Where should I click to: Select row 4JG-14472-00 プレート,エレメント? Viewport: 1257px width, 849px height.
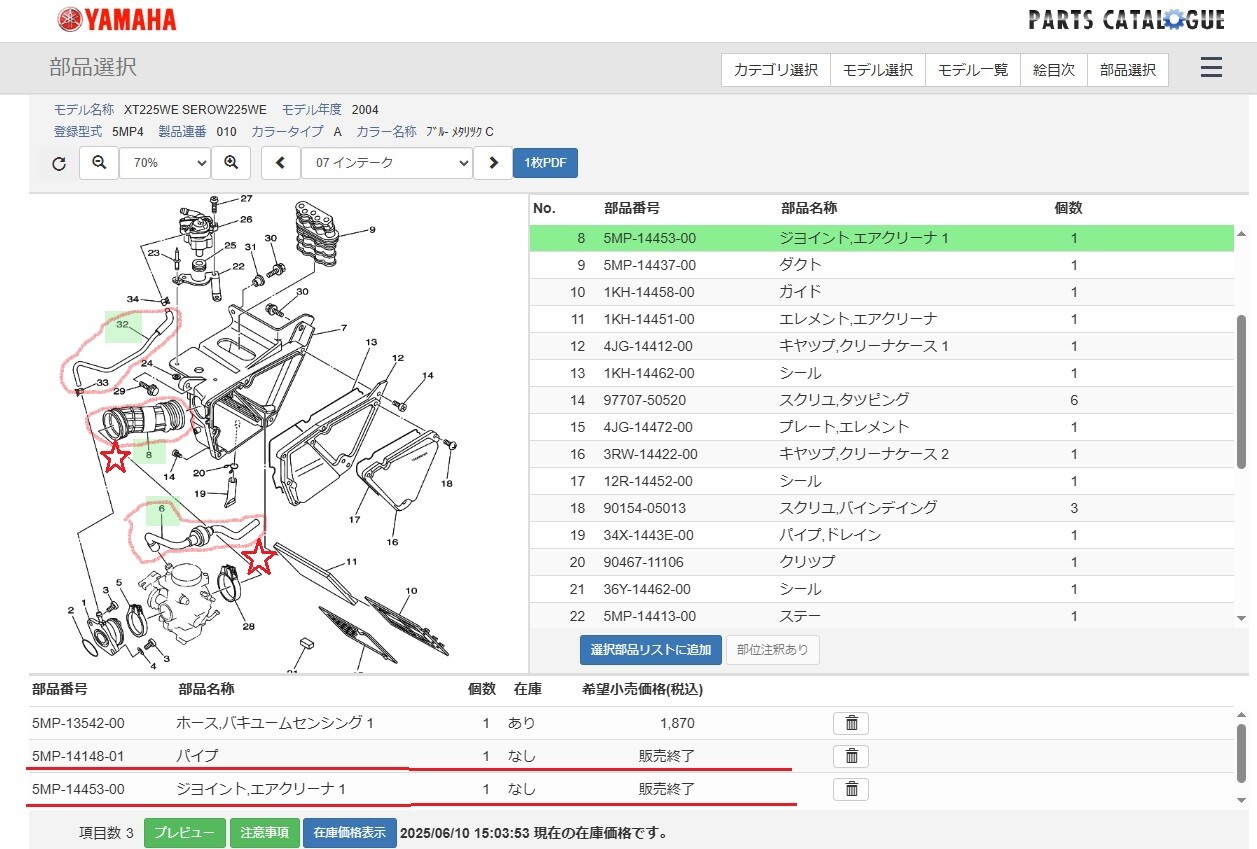[880, 427]
